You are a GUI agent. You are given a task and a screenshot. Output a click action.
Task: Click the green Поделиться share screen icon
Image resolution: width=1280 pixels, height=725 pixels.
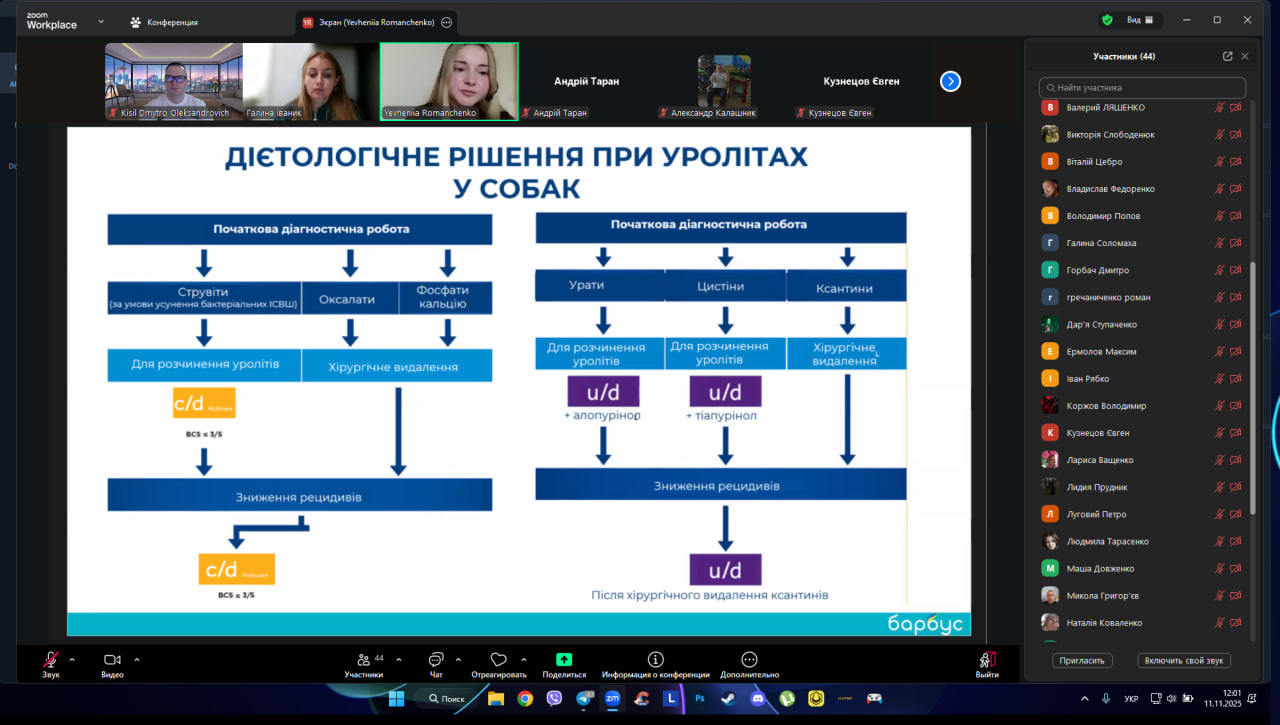[x=564, y=660]
